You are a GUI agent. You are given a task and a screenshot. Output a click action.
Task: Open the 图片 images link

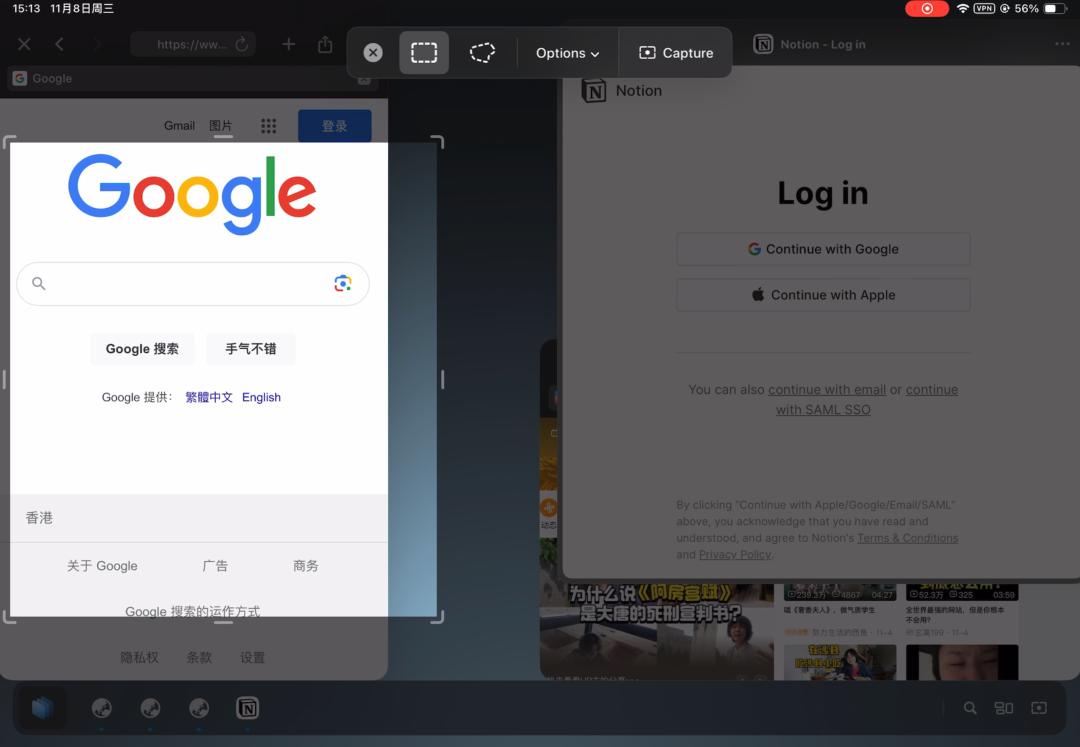[220, 125]
